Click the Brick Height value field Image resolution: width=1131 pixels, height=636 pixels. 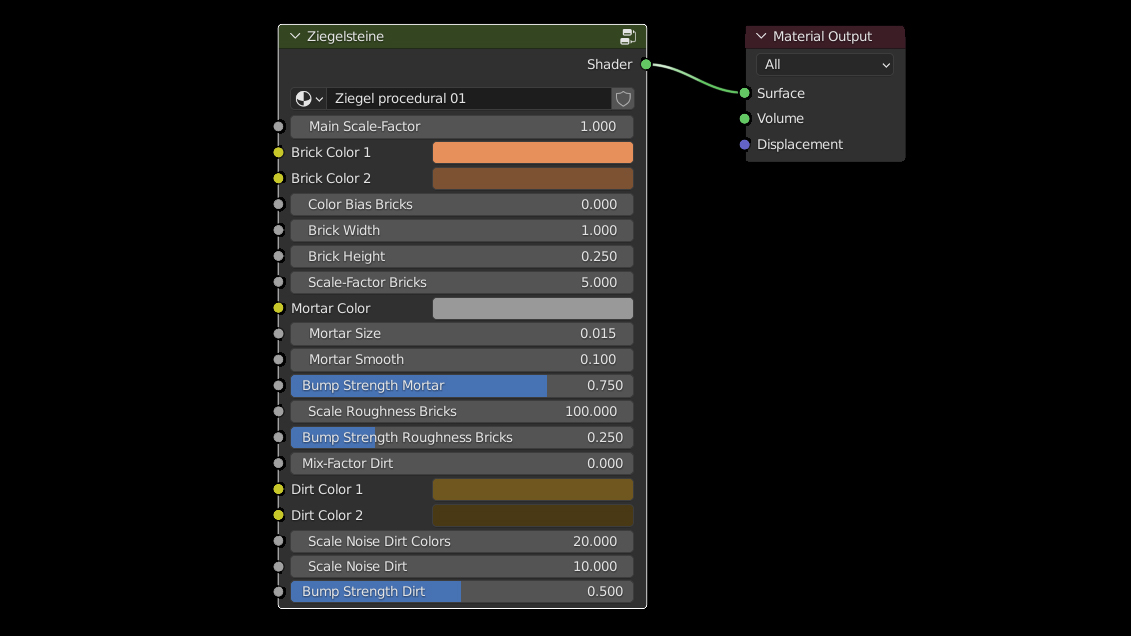click(462, 256)
